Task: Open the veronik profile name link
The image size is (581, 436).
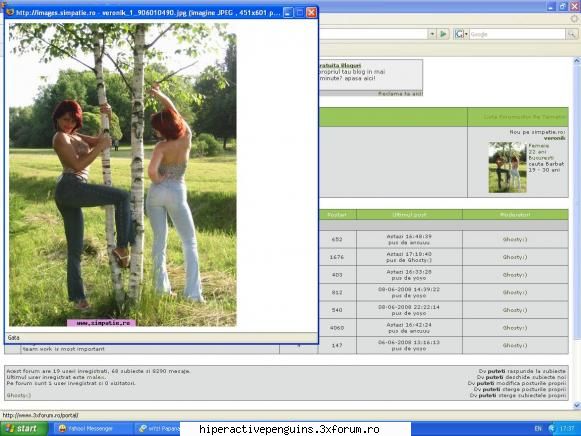Action: [x=554, y=138]
